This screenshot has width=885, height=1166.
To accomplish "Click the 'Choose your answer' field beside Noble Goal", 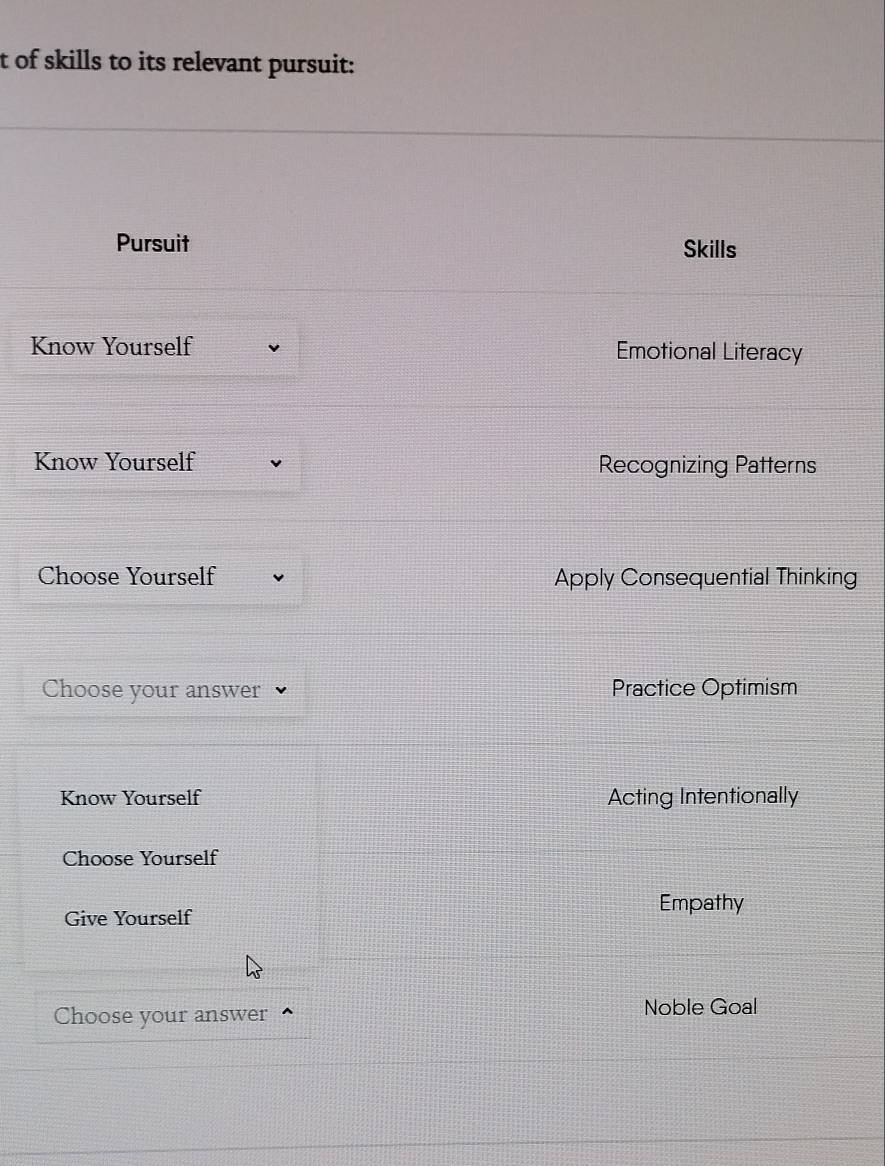I will pyautogui.click(x=161, y=1016).
